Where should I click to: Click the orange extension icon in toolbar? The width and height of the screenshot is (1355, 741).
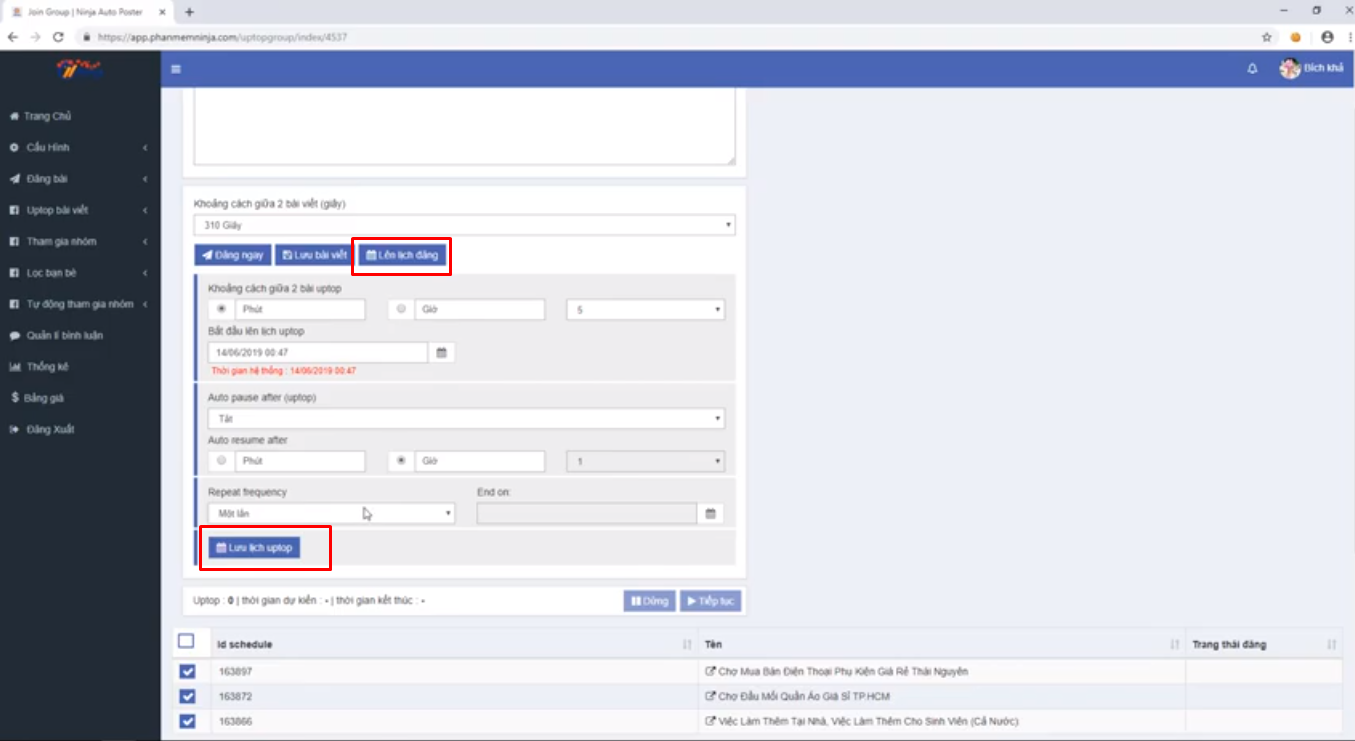pos(1295,37)
